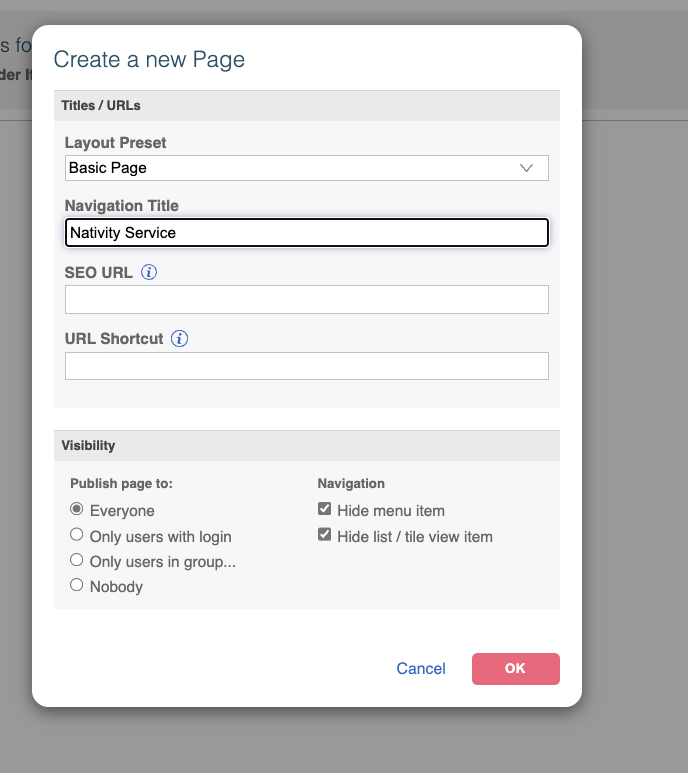Toggle Hide list / tile view item

click(324, 536)
